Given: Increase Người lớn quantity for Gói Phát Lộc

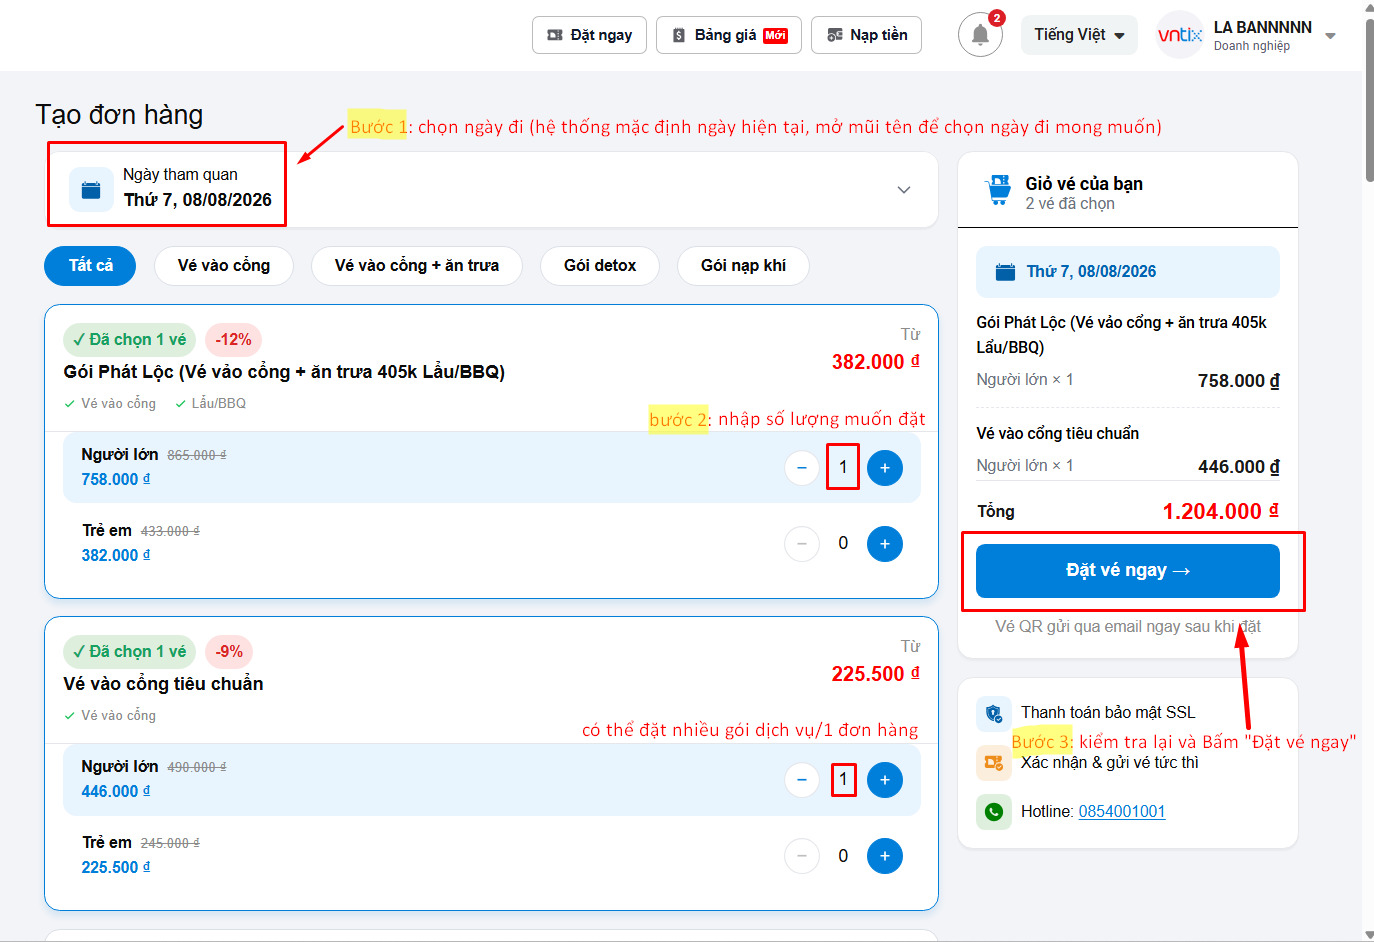Looking at the screenshot, I should (x=885, y=468).
